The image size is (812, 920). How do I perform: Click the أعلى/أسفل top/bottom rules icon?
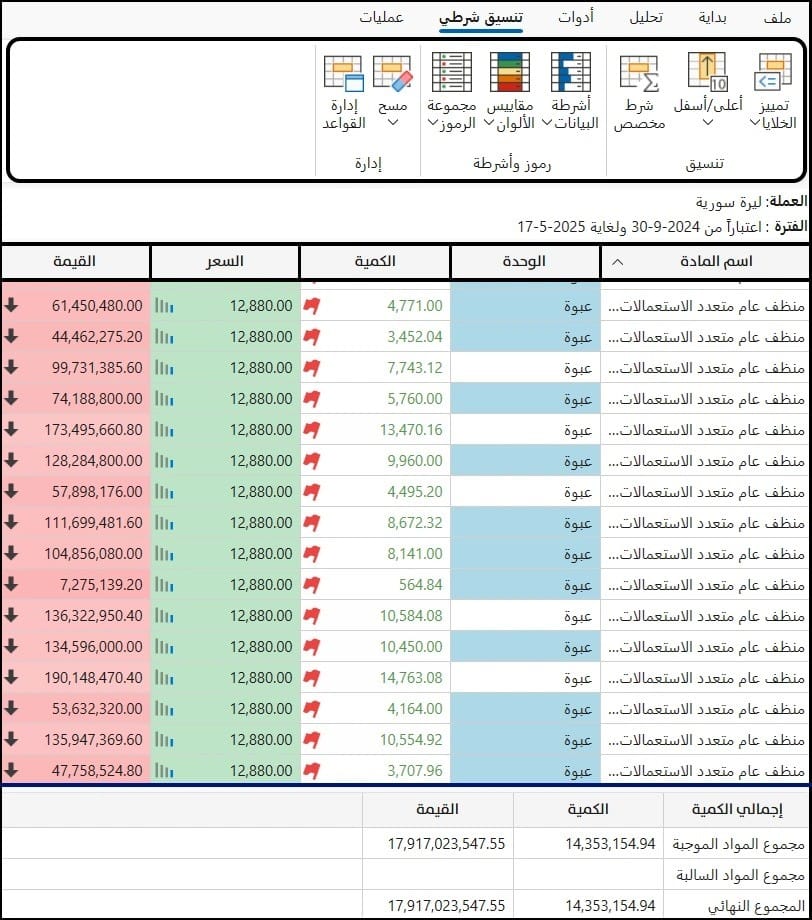[708, 72]
